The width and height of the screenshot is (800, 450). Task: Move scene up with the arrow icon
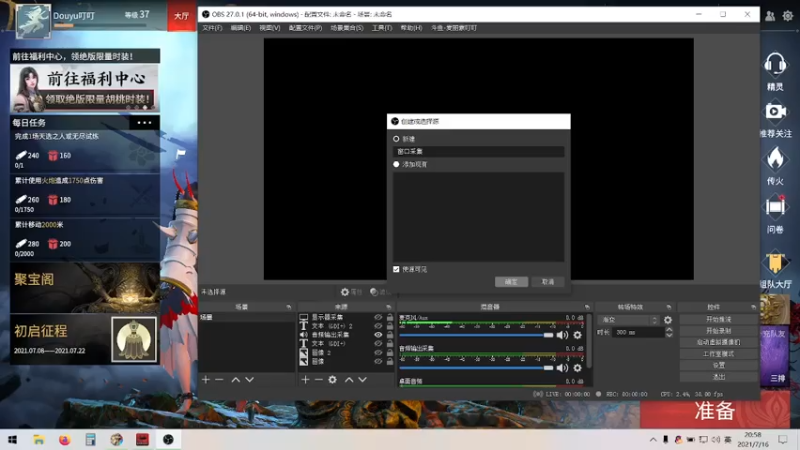235,380
